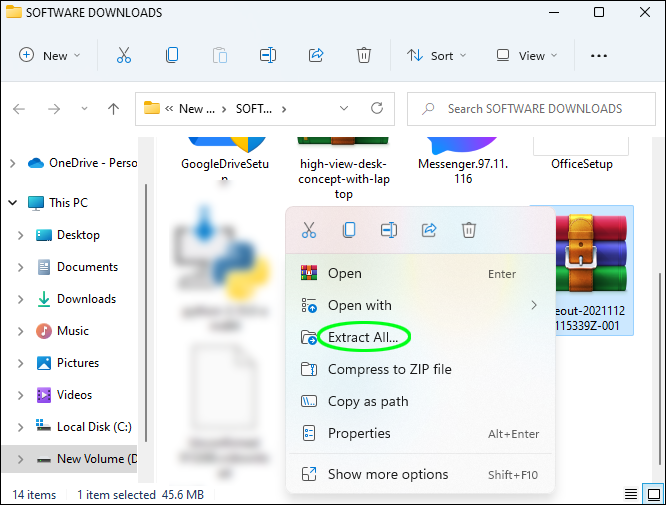Select the GoogleDriveSetup file
The image size is (666, 505).
(x=225, y=159)
